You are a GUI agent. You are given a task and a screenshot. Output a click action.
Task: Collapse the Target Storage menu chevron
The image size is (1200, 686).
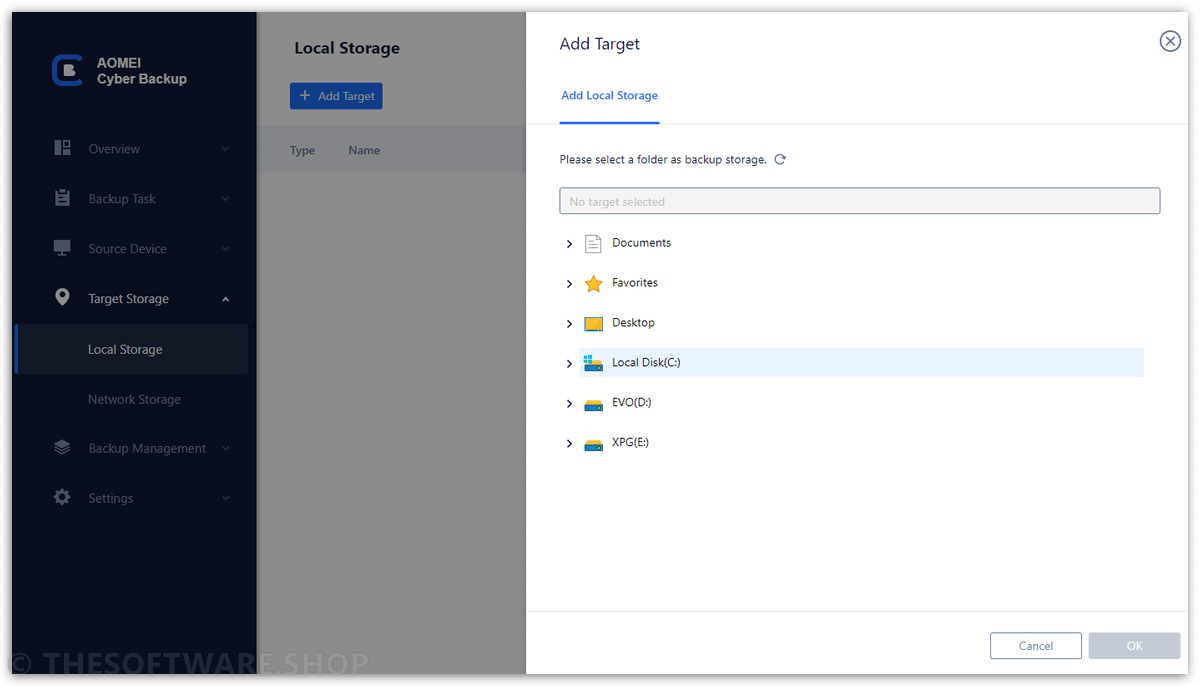tap(225, 299)
